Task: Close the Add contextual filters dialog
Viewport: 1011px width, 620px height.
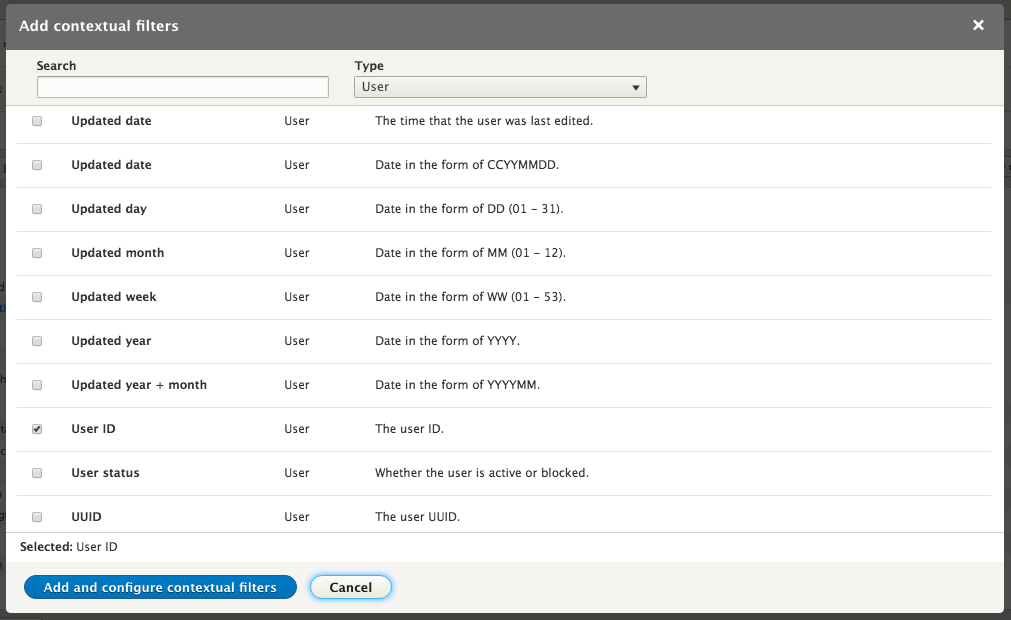Action: point(978,25)
